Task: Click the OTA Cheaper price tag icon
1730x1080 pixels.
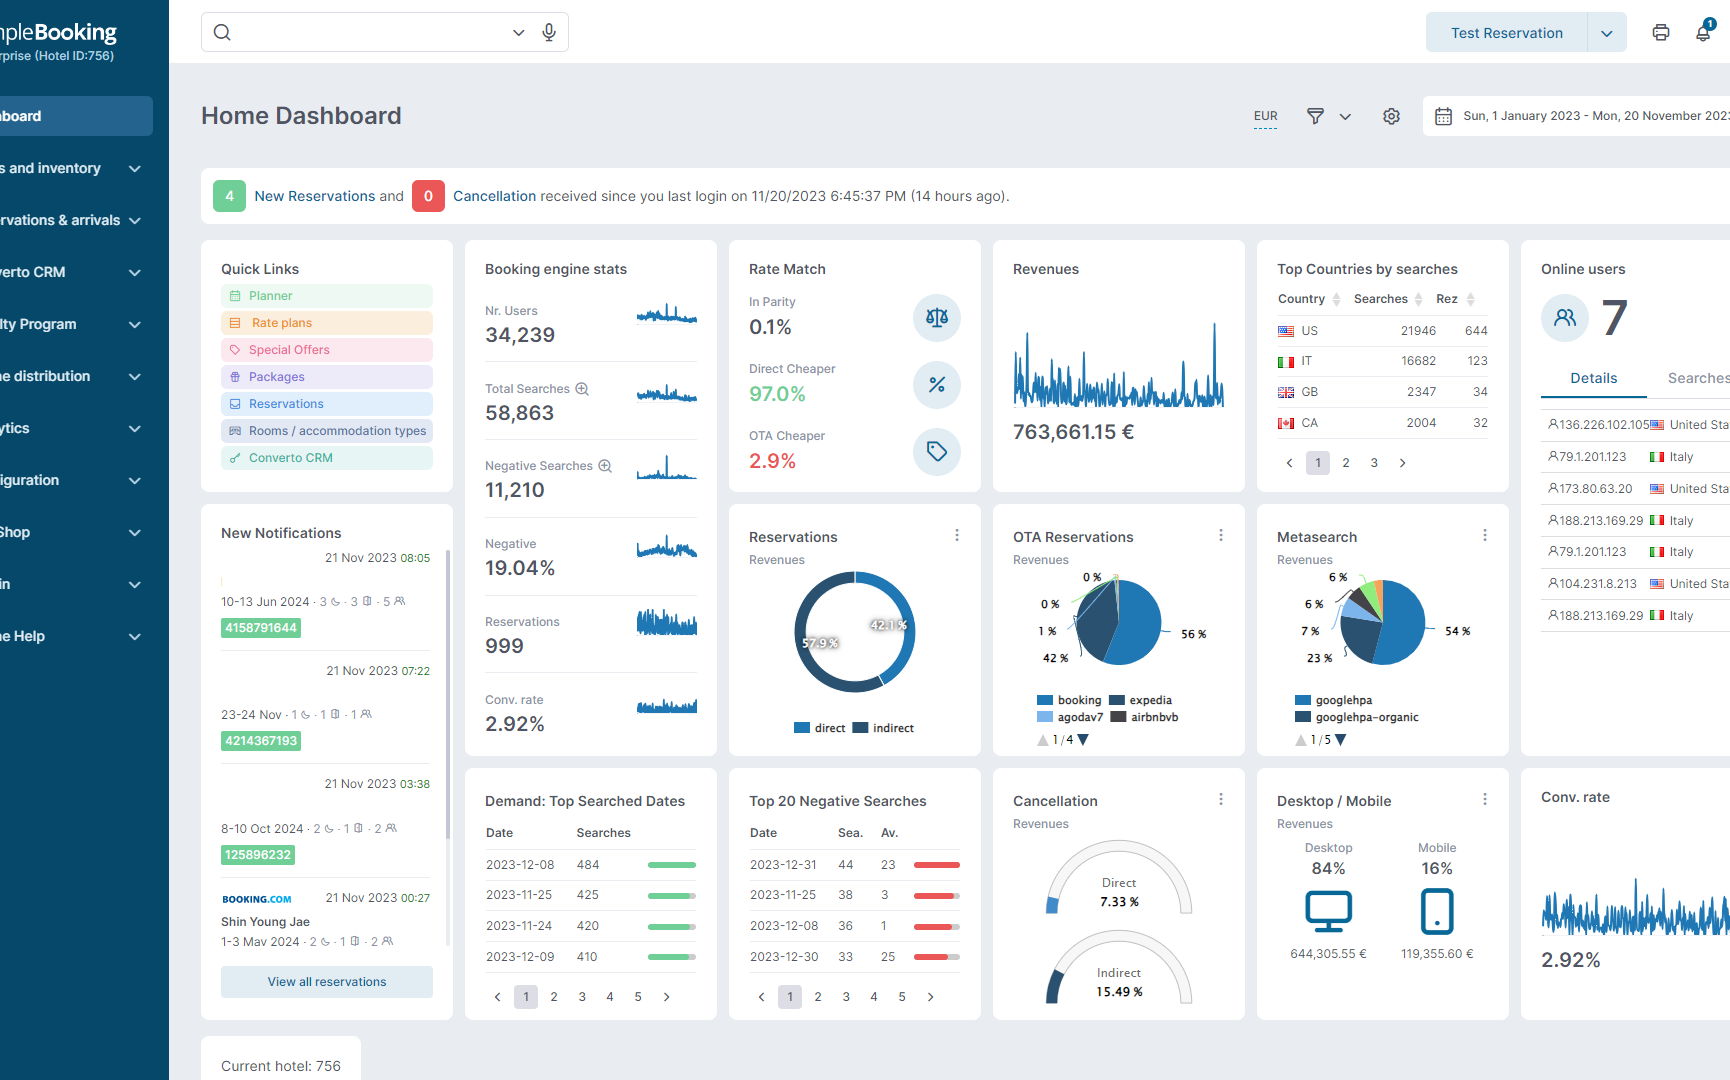Action: click(936, 452)
